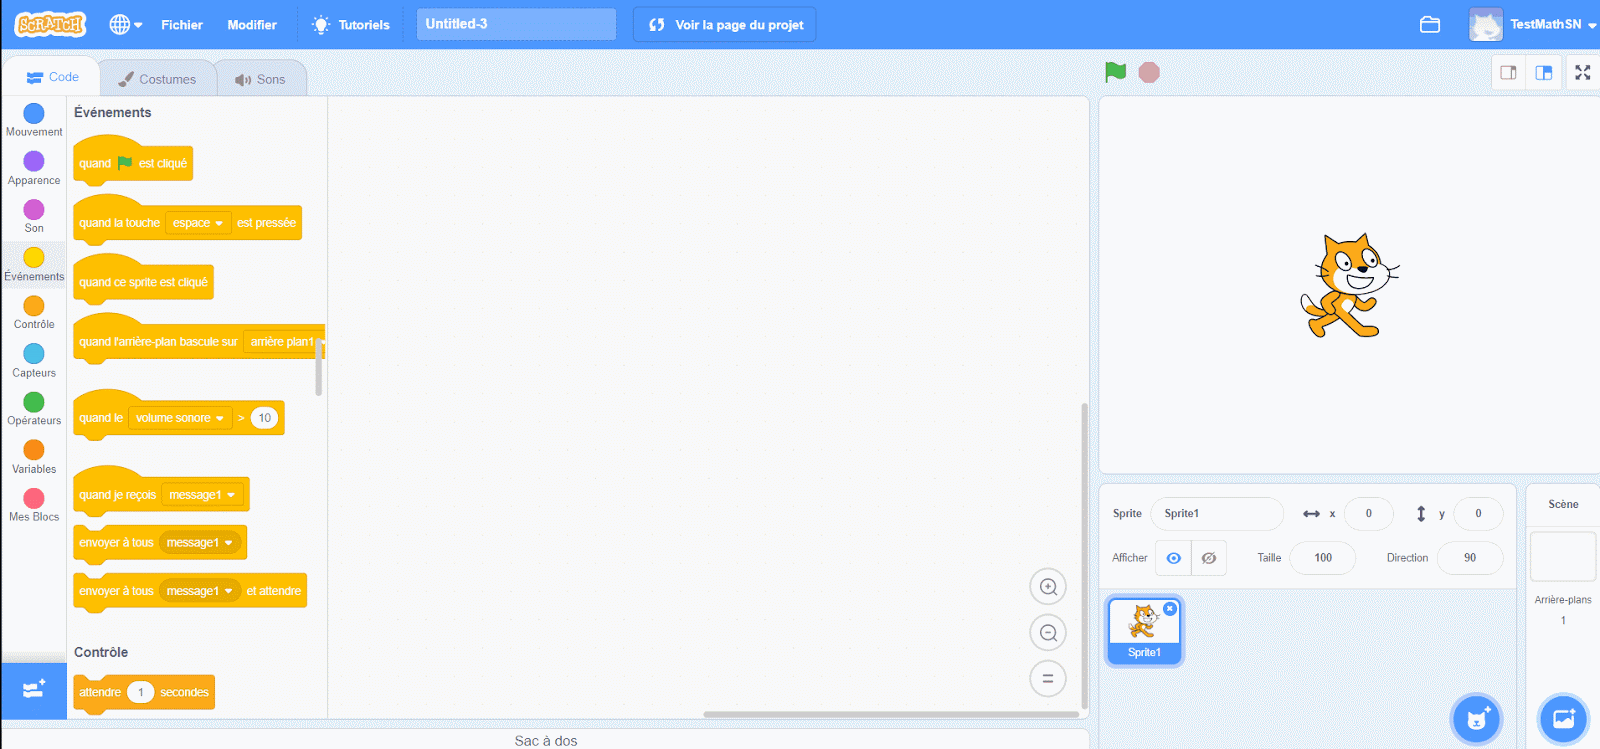Select the Sprite1 thumbnail
1600x749 pixels.
click(1144, 630)
